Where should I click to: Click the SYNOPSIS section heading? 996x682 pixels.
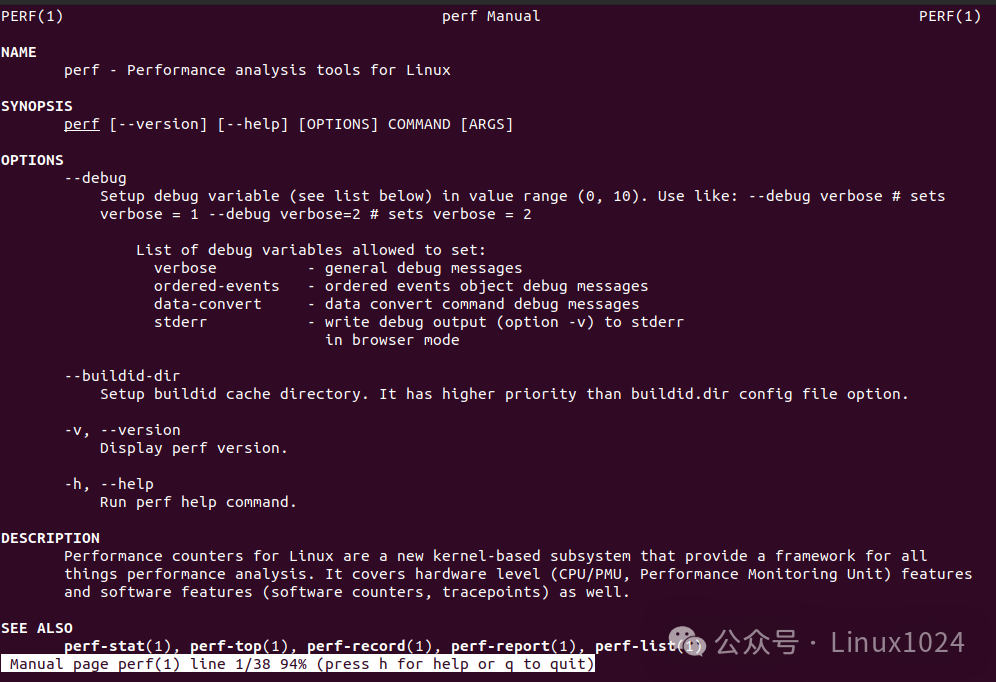(x=37, y=106)
